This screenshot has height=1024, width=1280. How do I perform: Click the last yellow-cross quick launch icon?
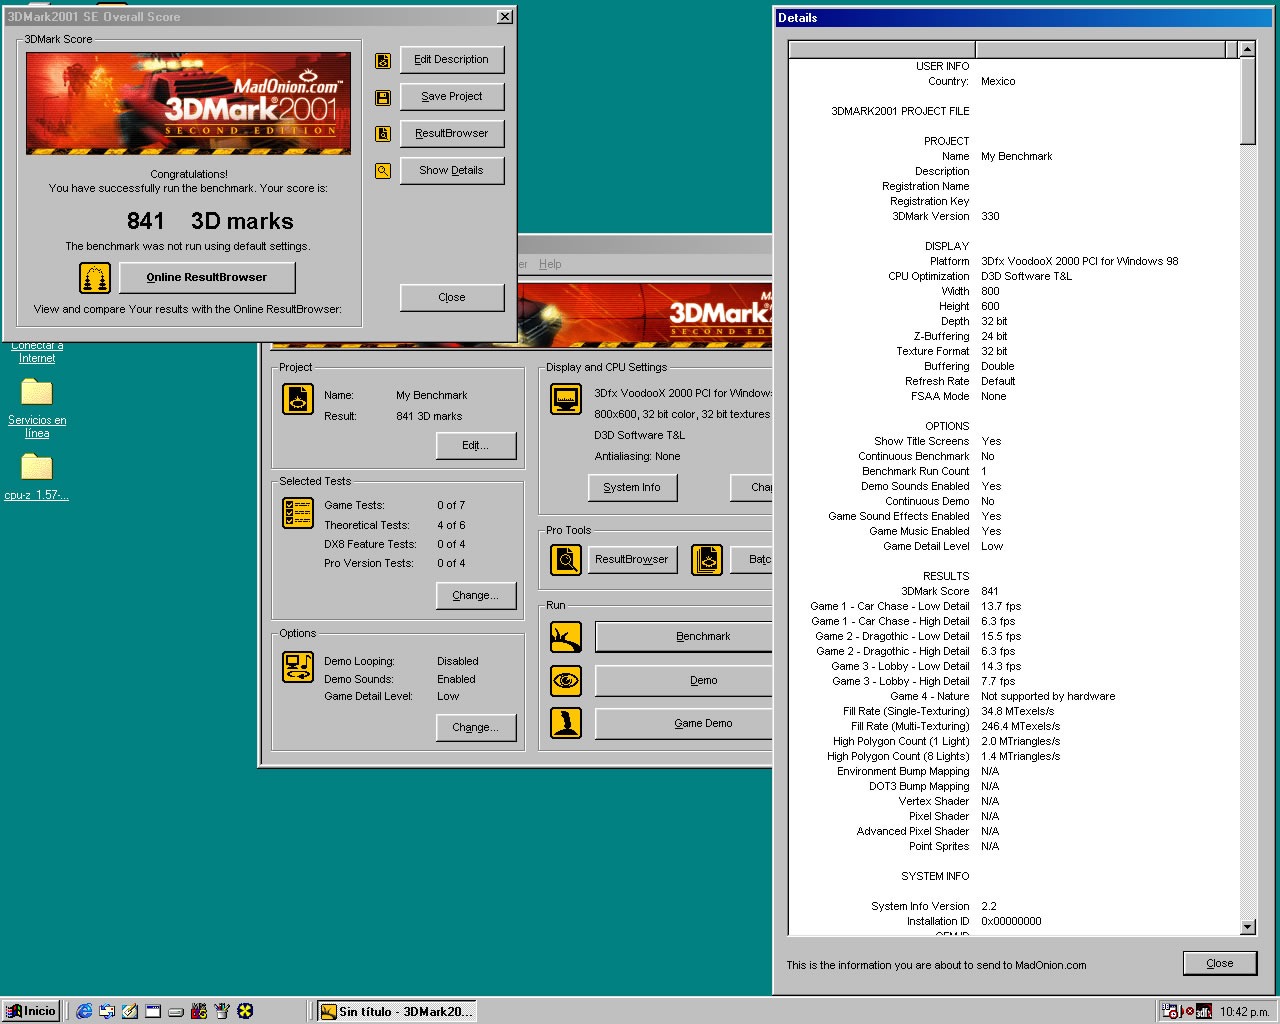pyautogui.click(x=245, y=1011)
